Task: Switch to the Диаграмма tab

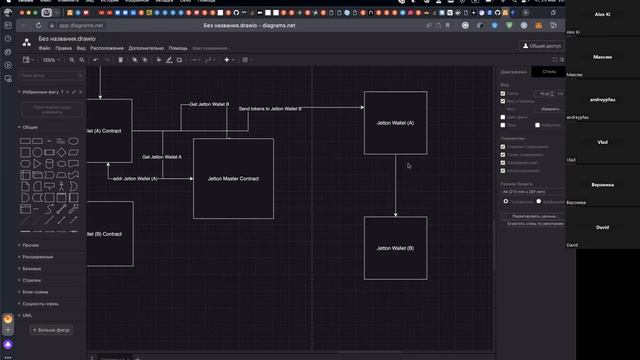Action: [x=513, y=72]
